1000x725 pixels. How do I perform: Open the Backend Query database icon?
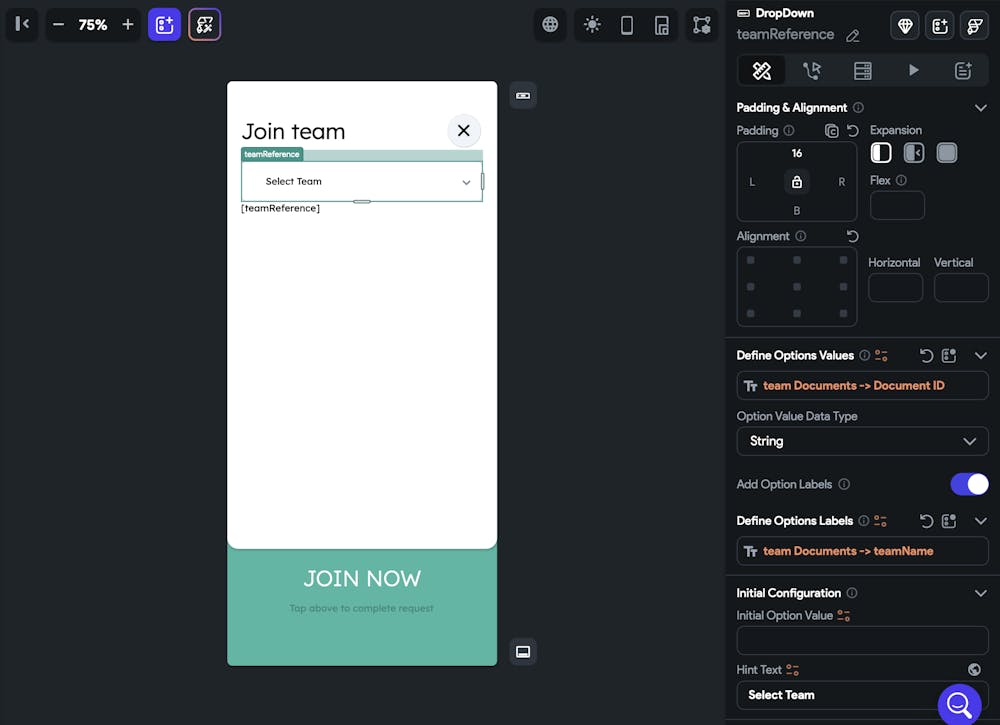pyautogui.click(x=862, y=70)
